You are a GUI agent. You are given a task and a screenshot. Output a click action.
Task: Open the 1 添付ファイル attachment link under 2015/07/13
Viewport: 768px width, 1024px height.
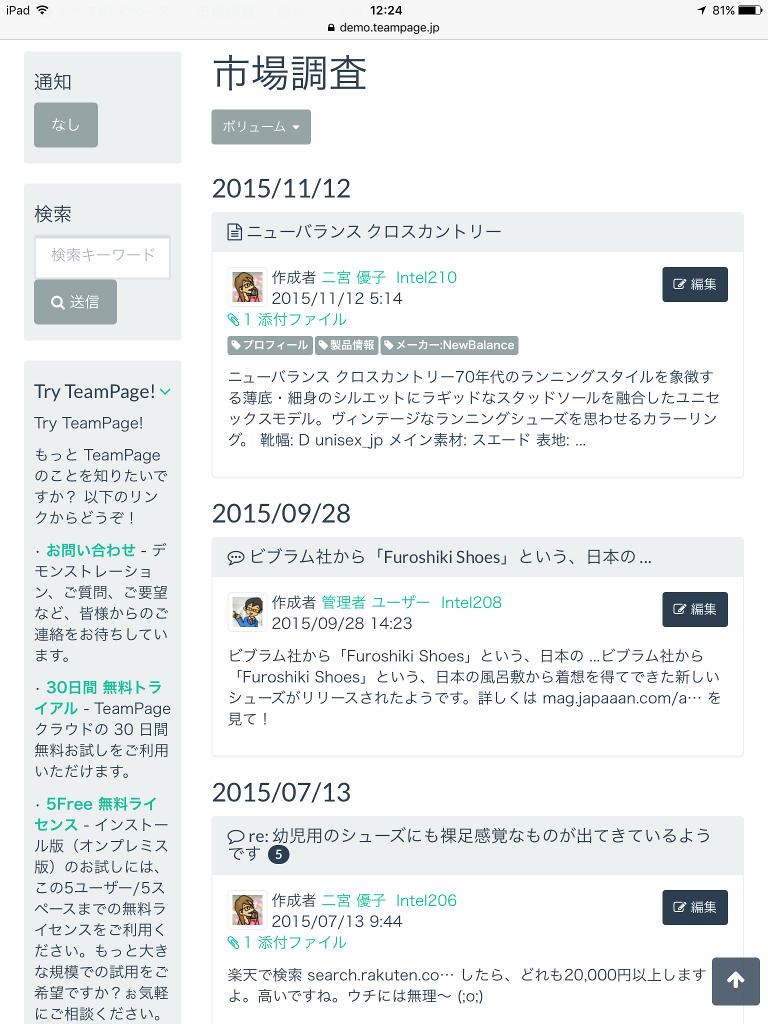287,942
